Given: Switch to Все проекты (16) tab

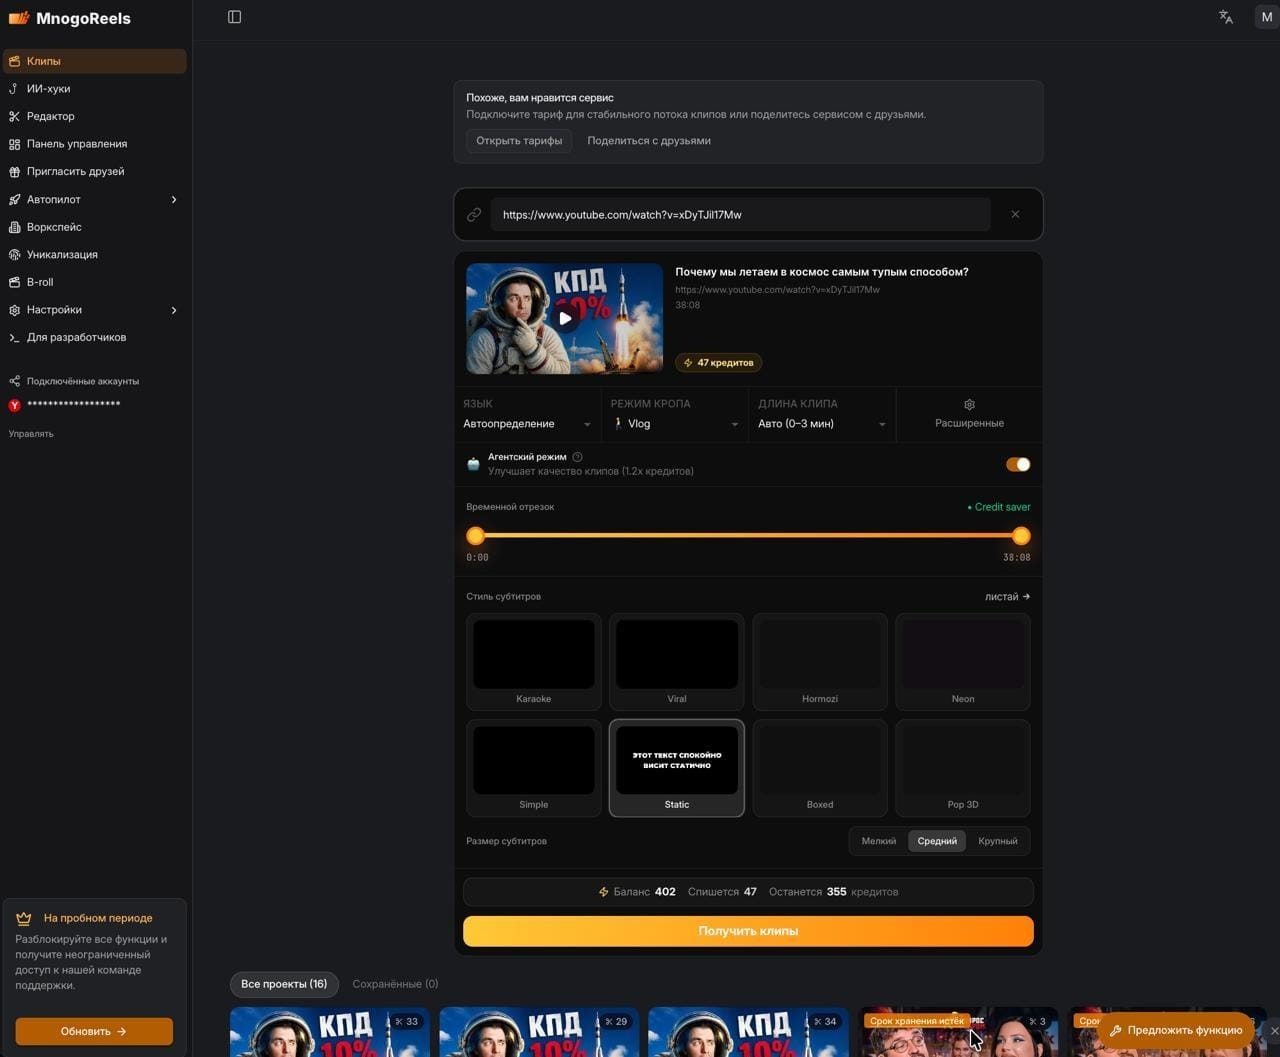Looking at the screenshot, I should 284,984.
